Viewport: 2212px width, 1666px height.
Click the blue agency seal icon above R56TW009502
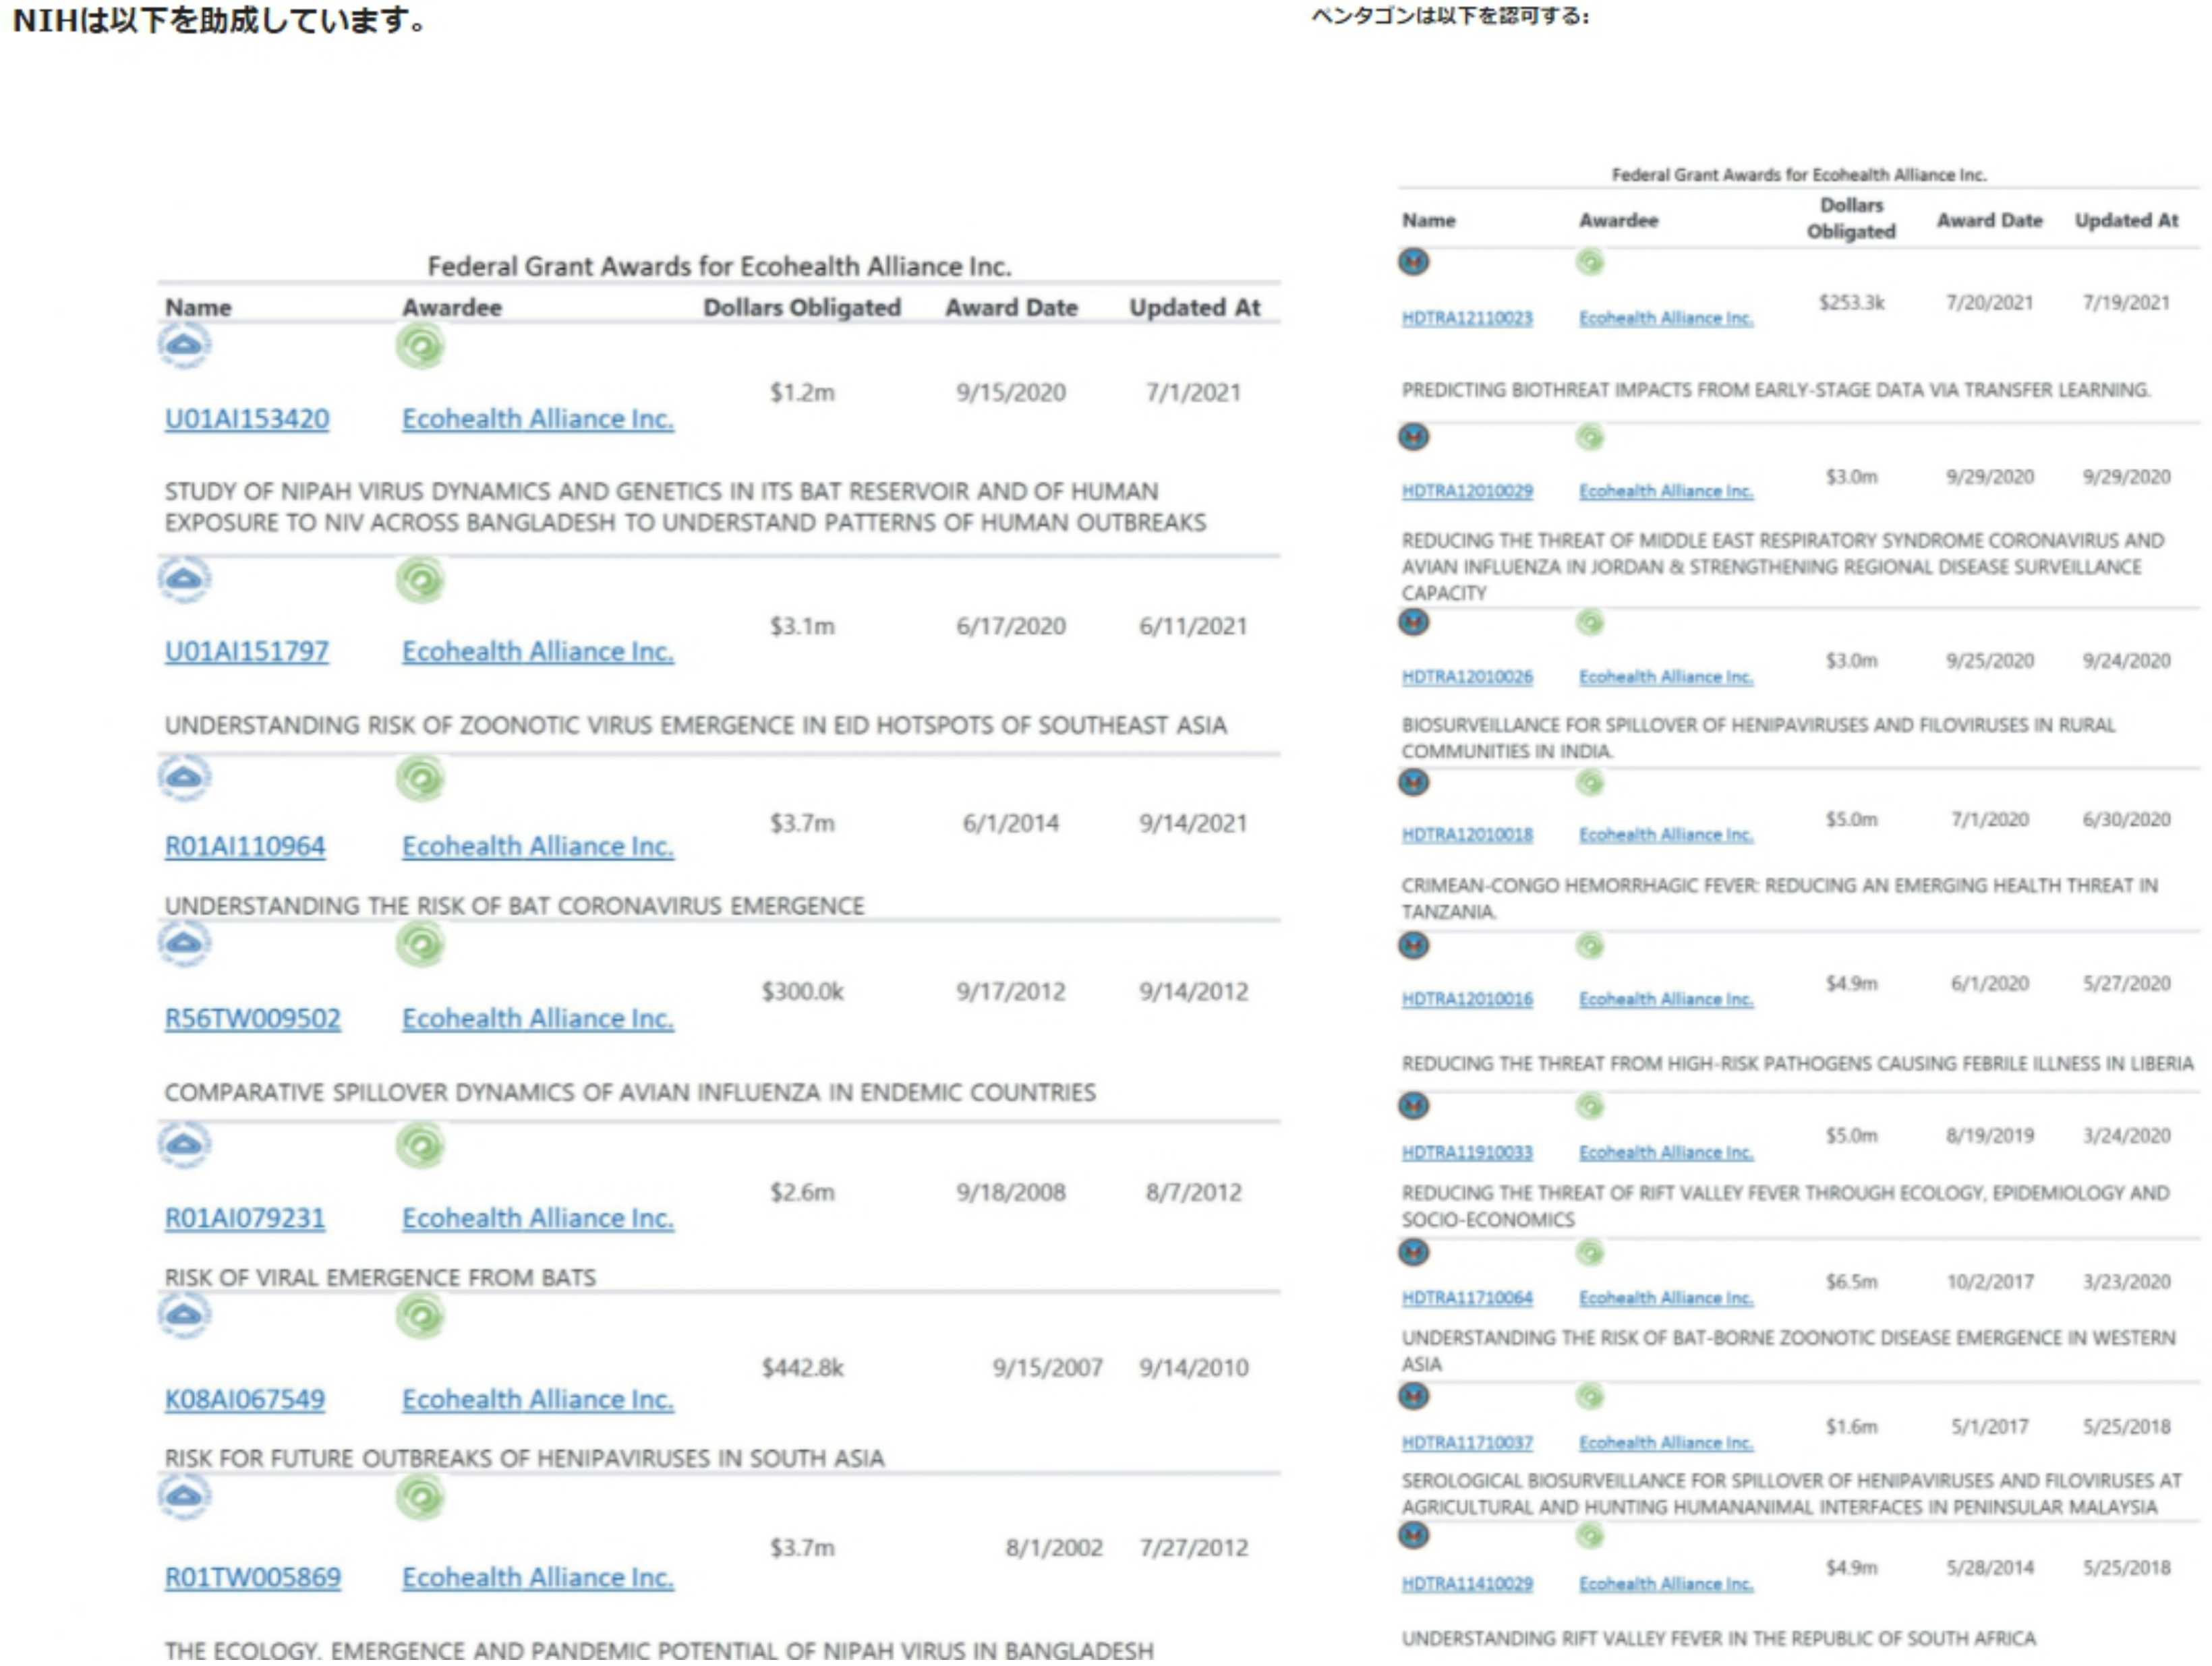point(184,944)
